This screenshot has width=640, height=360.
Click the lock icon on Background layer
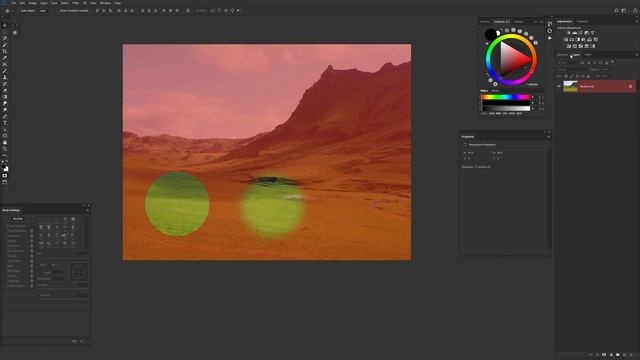[x=630, y=86]
